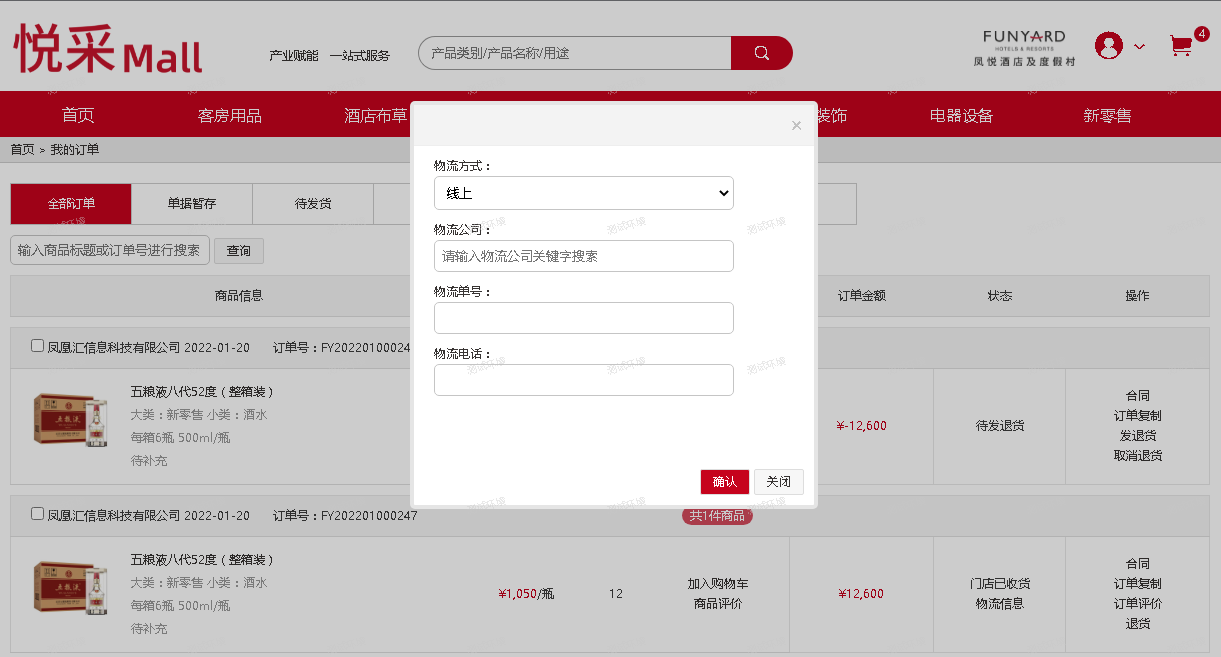Click the 订单评价 action link
1221x657 pixels.
tap(1138, 604)
